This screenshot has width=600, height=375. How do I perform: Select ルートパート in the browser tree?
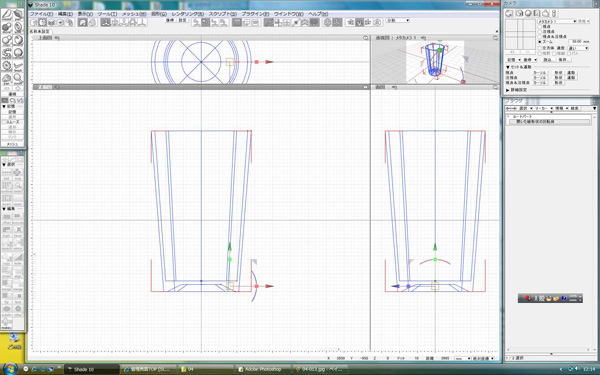(x=522, y=116)
